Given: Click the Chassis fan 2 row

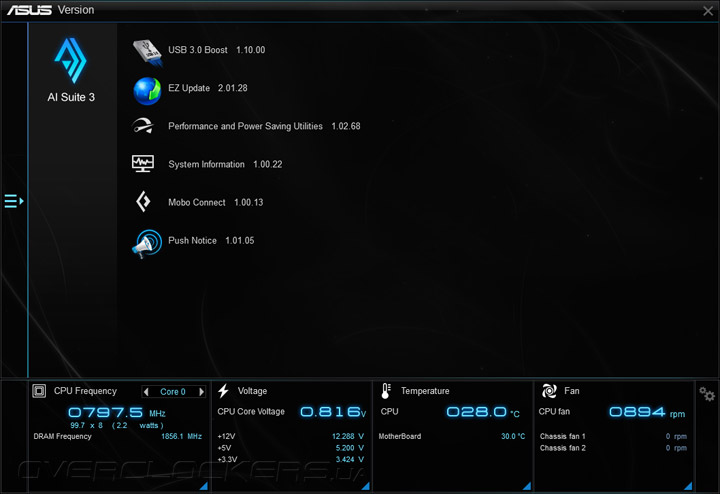Looking at the screenshot, I should tap(613, 448).
